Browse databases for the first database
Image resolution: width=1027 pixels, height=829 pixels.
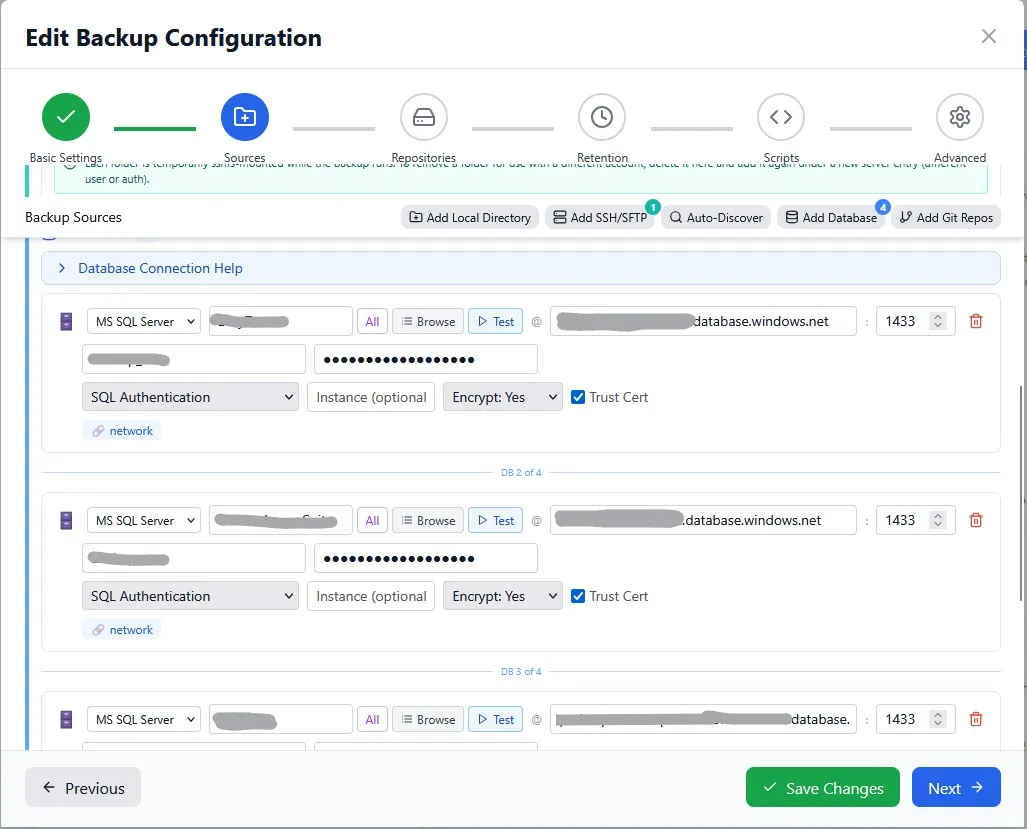pos(428,322)
